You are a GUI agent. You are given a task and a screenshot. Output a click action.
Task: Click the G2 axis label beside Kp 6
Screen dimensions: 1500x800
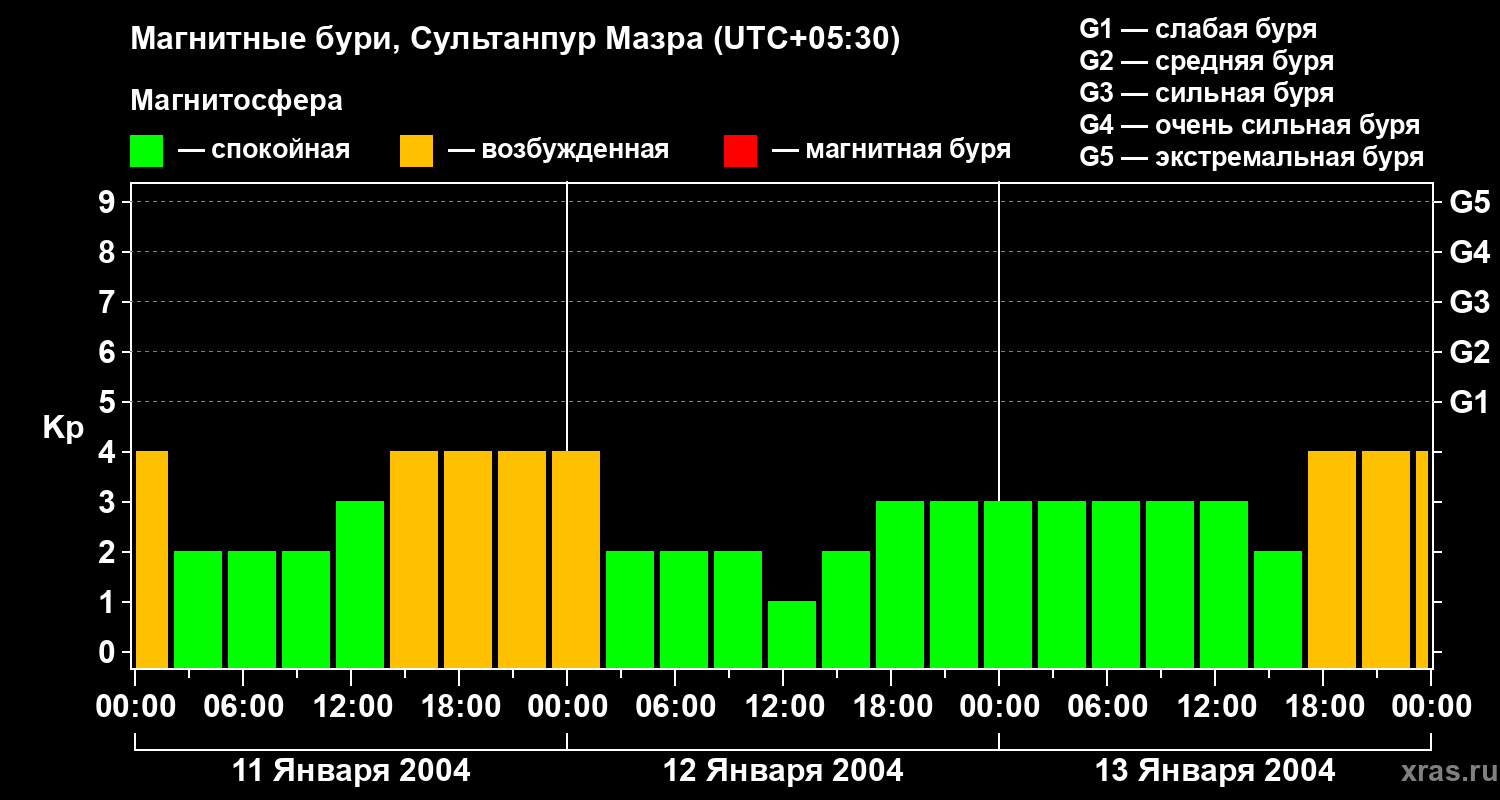pos(1470,352)
